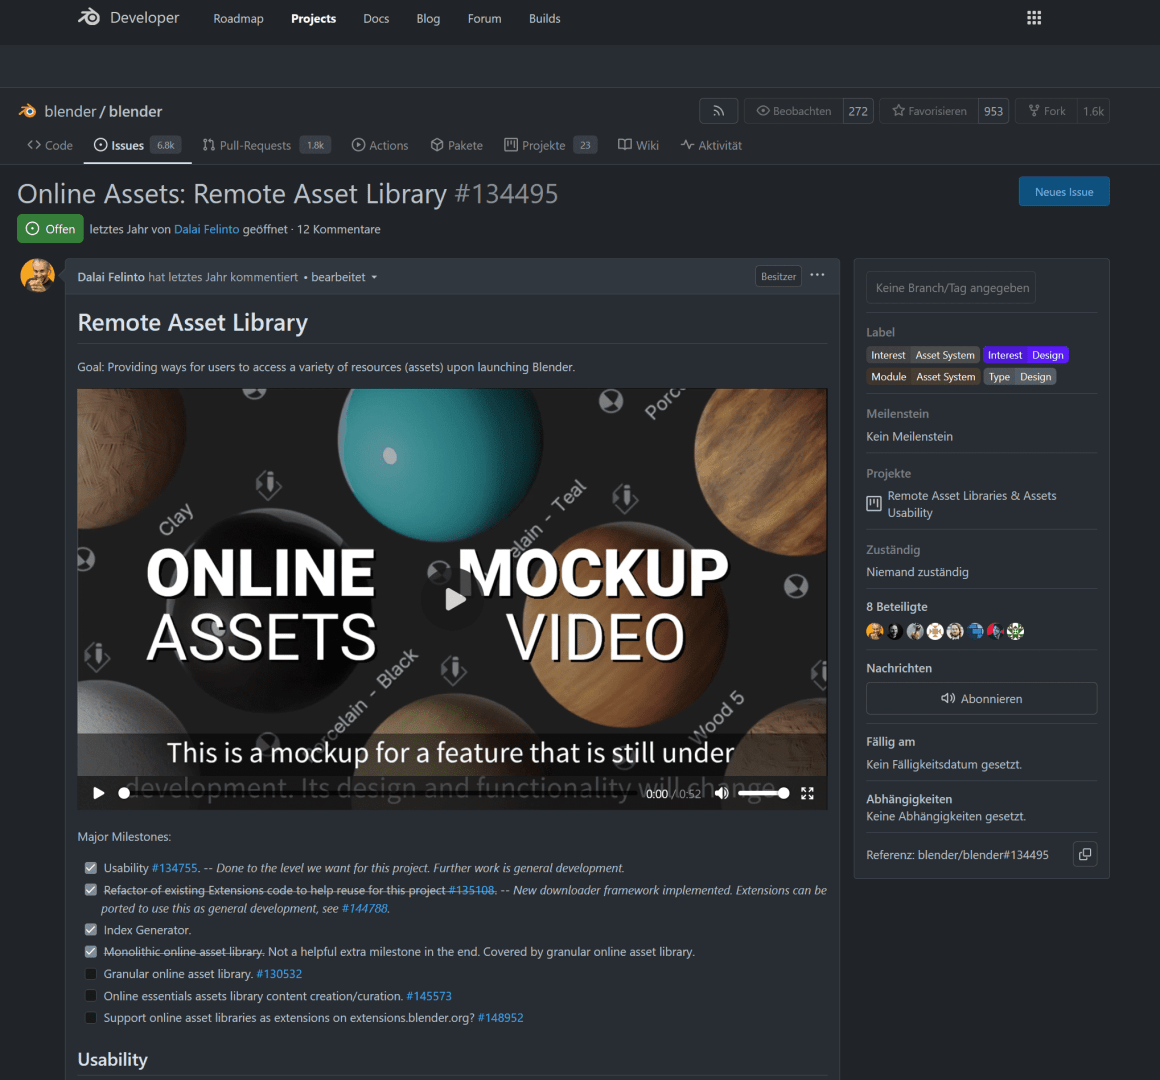
Task: Click the Module Asset System label
Action: pyautogui.click(x=923, y=377)
